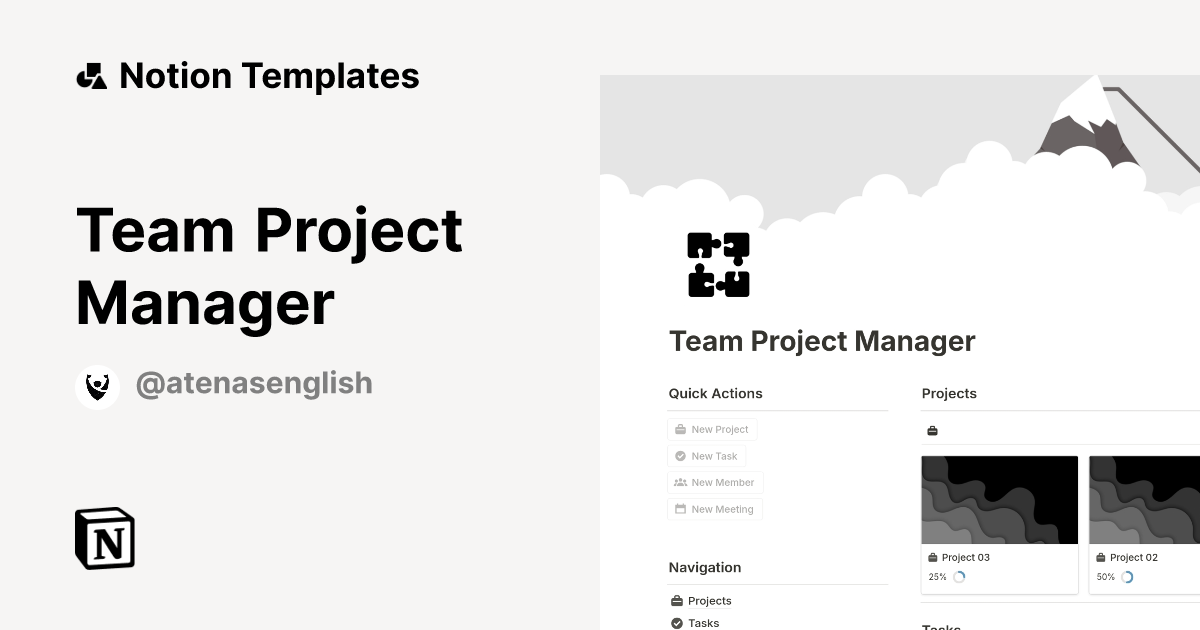This screenshot has width=1200, height=630.
Task: Open the New Meeting quick action
Action: coord(714,509)
